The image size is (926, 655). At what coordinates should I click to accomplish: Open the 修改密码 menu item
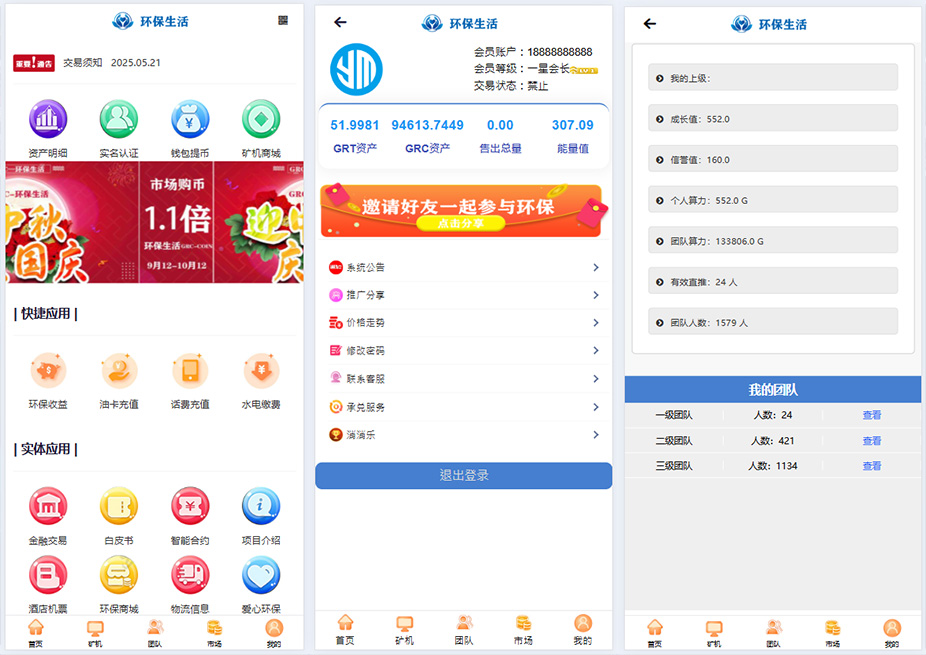[365, 351]
